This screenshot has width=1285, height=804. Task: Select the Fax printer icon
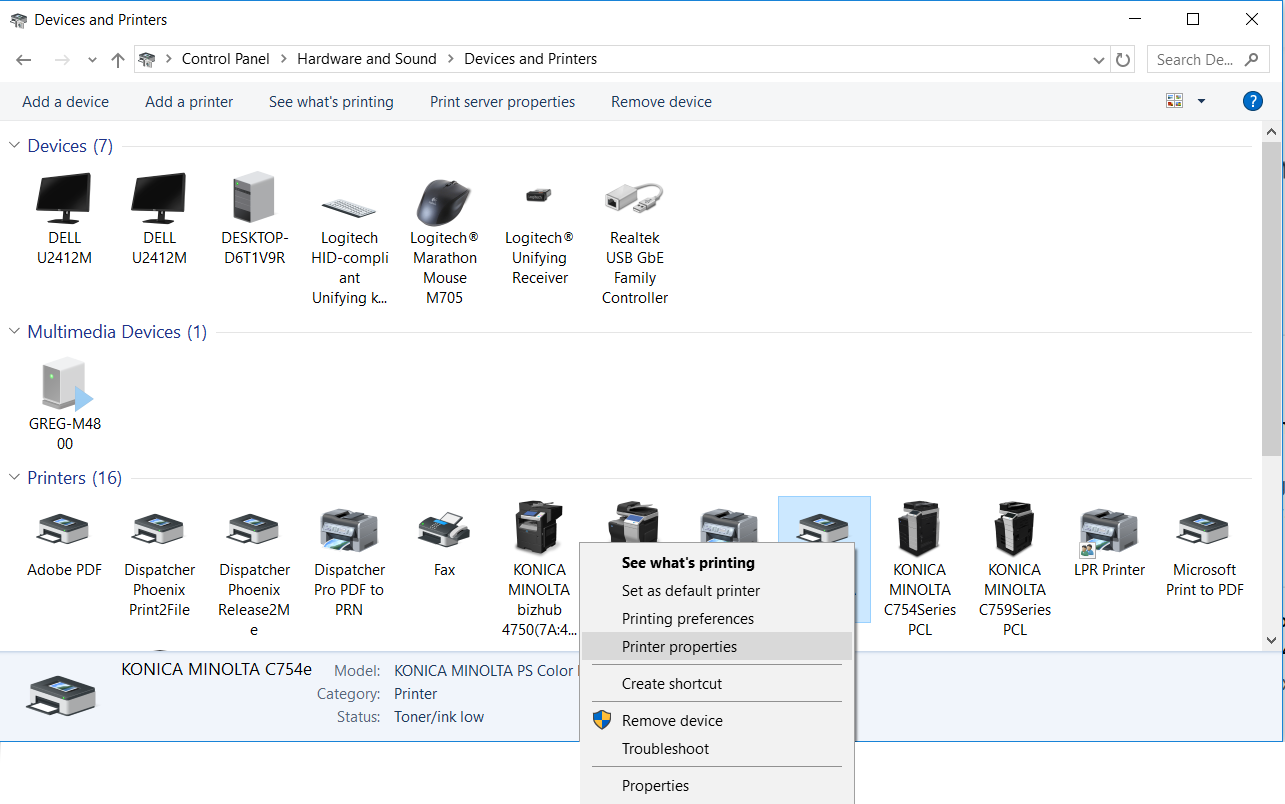444,528
